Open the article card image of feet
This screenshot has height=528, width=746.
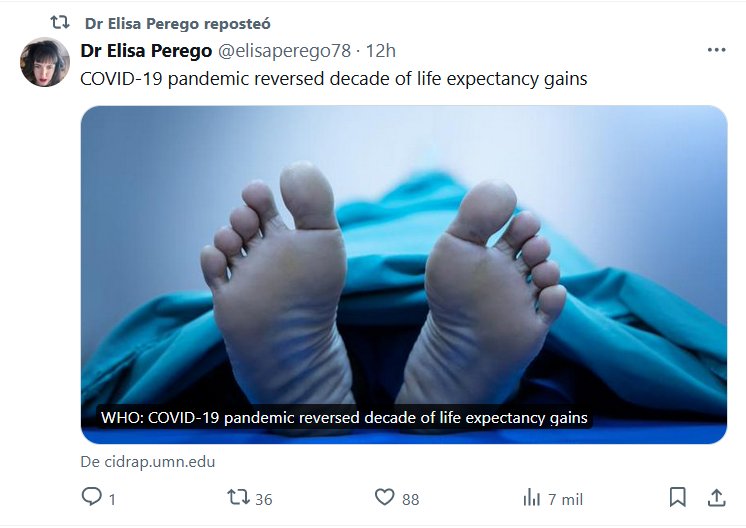click(404, 274)
